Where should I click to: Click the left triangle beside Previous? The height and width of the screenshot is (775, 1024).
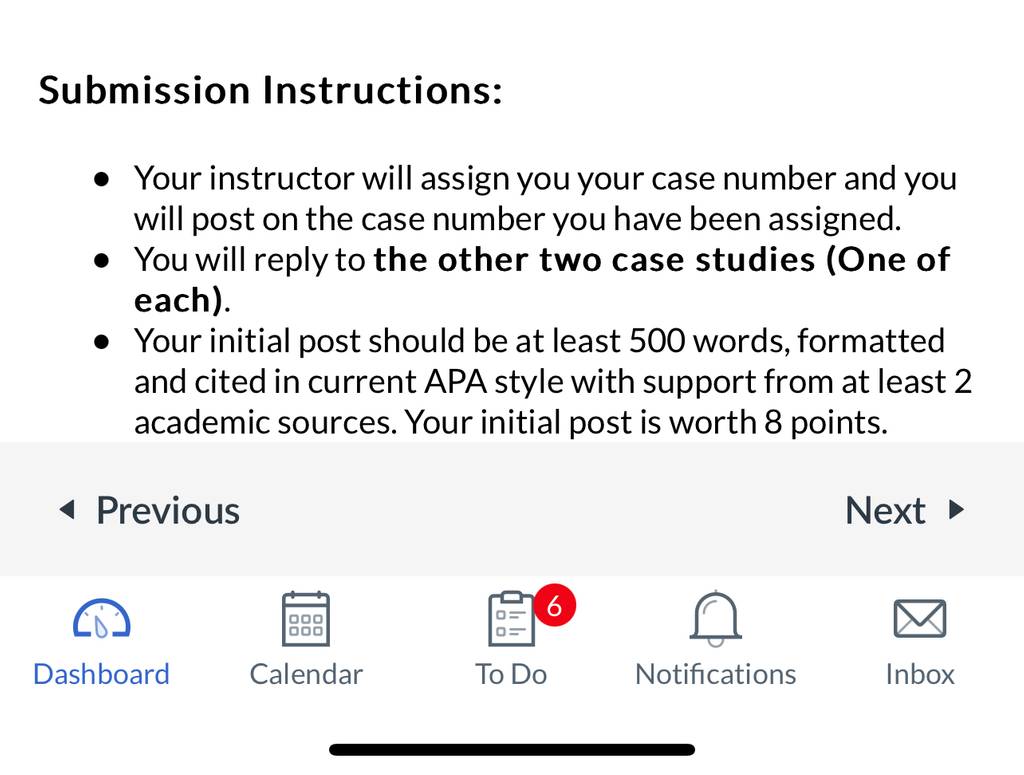[67, 509]
